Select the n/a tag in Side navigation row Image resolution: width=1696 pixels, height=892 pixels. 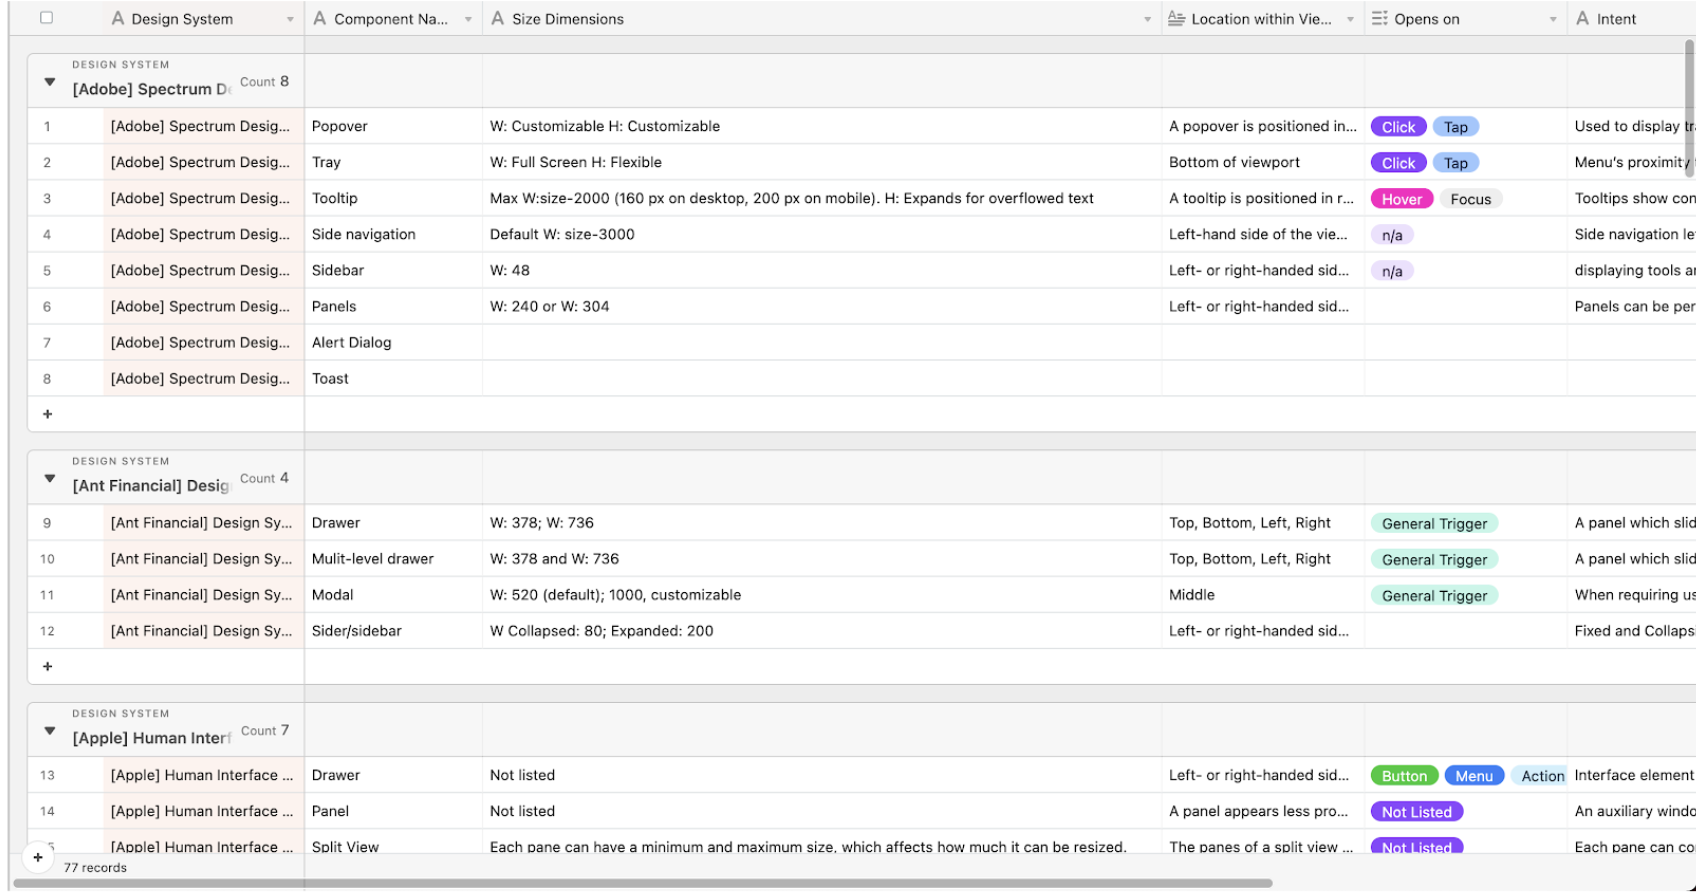click(x=1392, y=235)
